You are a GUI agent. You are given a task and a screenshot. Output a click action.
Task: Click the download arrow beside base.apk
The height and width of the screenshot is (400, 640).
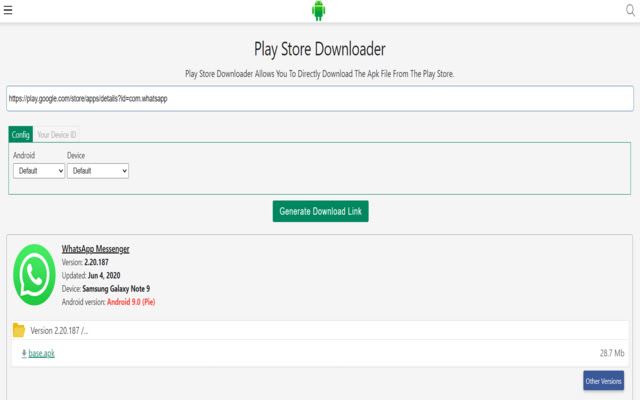pyautogui.click(x=24, y=353)
